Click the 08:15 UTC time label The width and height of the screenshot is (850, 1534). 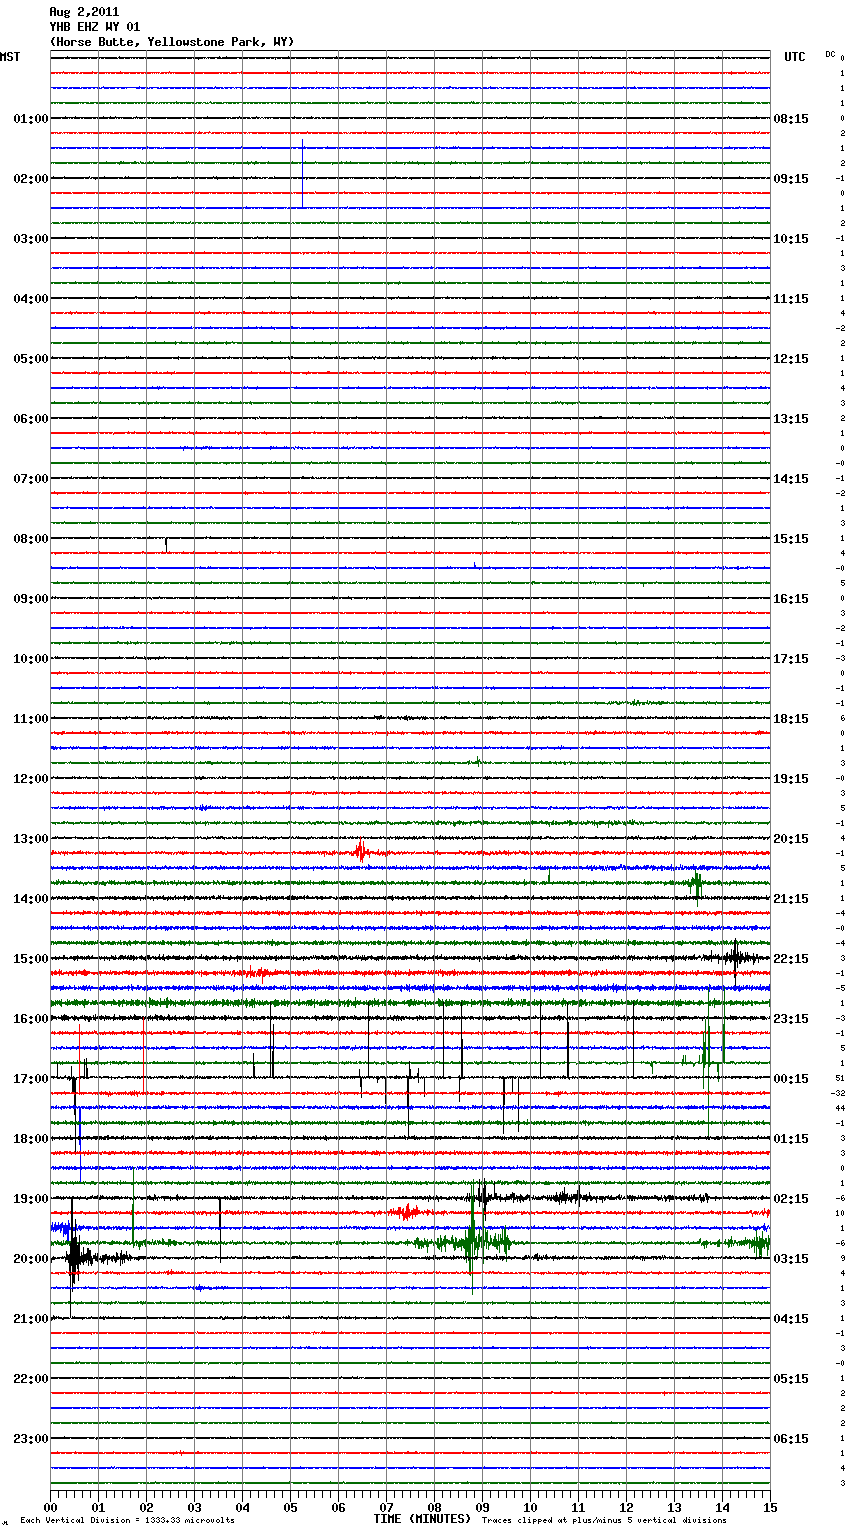pos(791,119)
